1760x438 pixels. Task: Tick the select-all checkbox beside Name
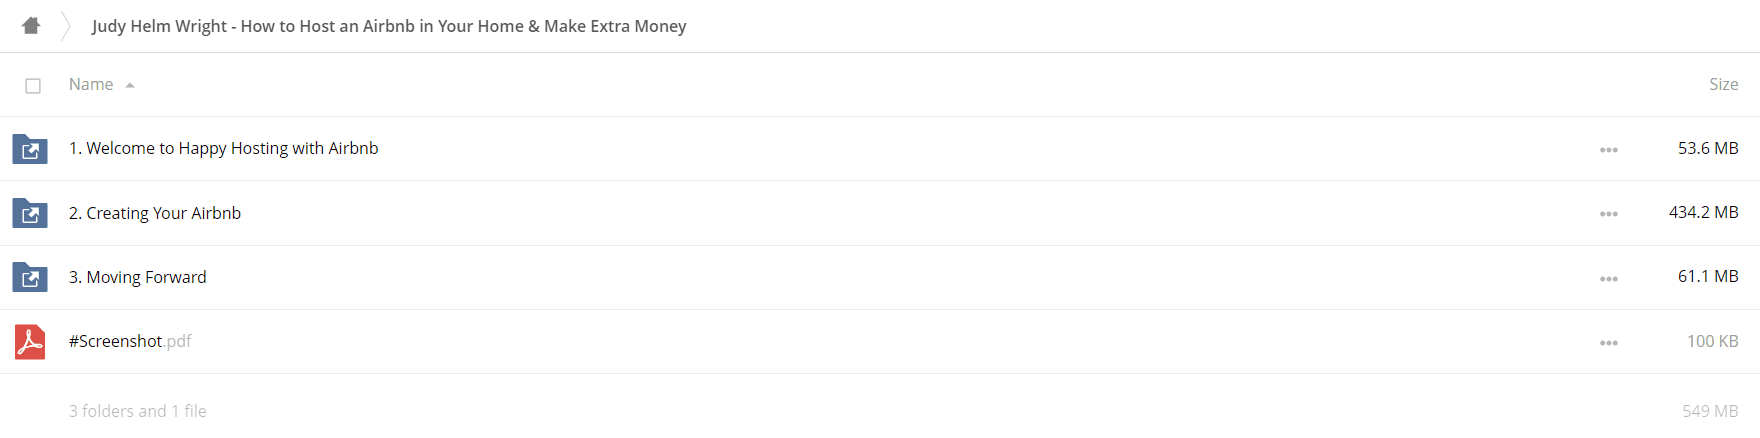pos(33,86)
